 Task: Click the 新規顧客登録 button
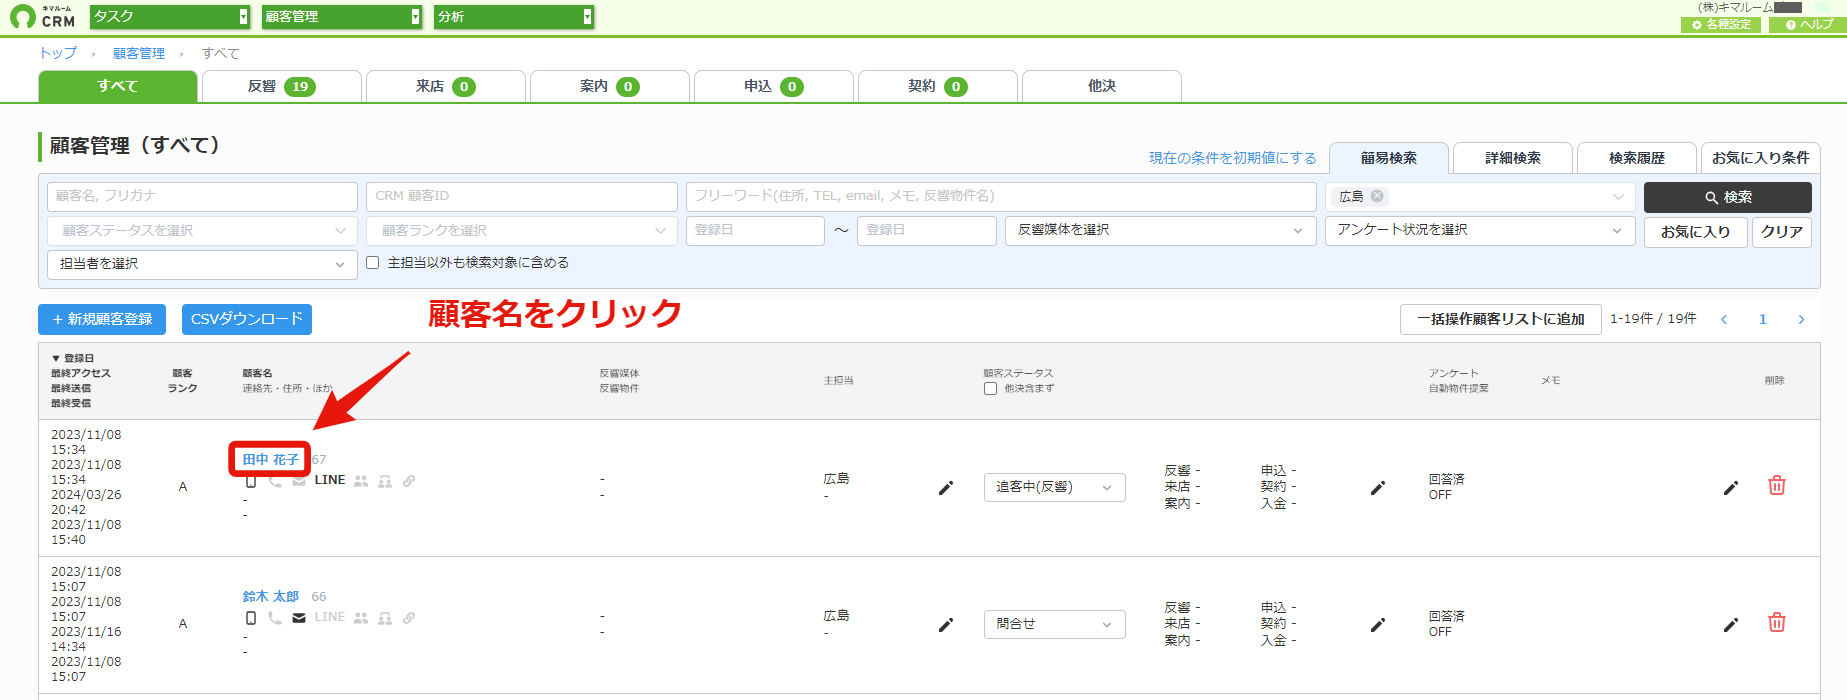tap(102, 319)
